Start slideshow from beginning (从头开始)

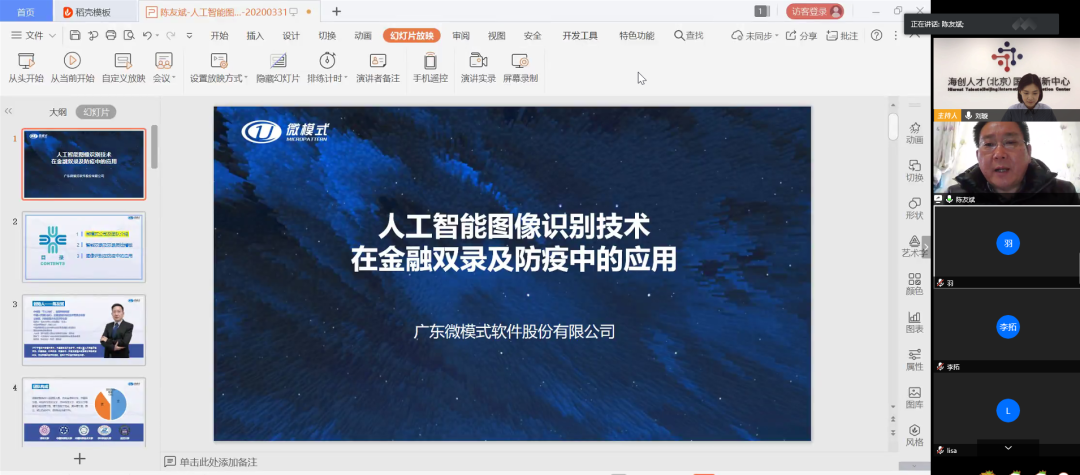tap(26, 68)
